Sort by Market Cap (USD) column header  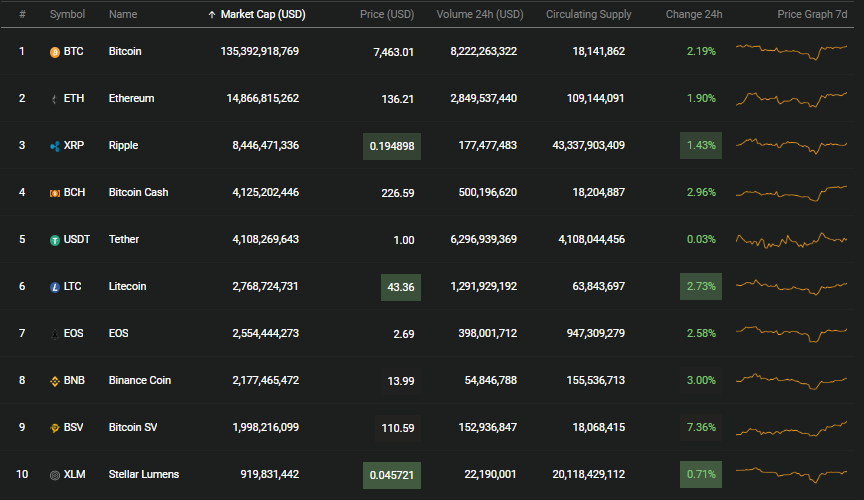(263, 14)
